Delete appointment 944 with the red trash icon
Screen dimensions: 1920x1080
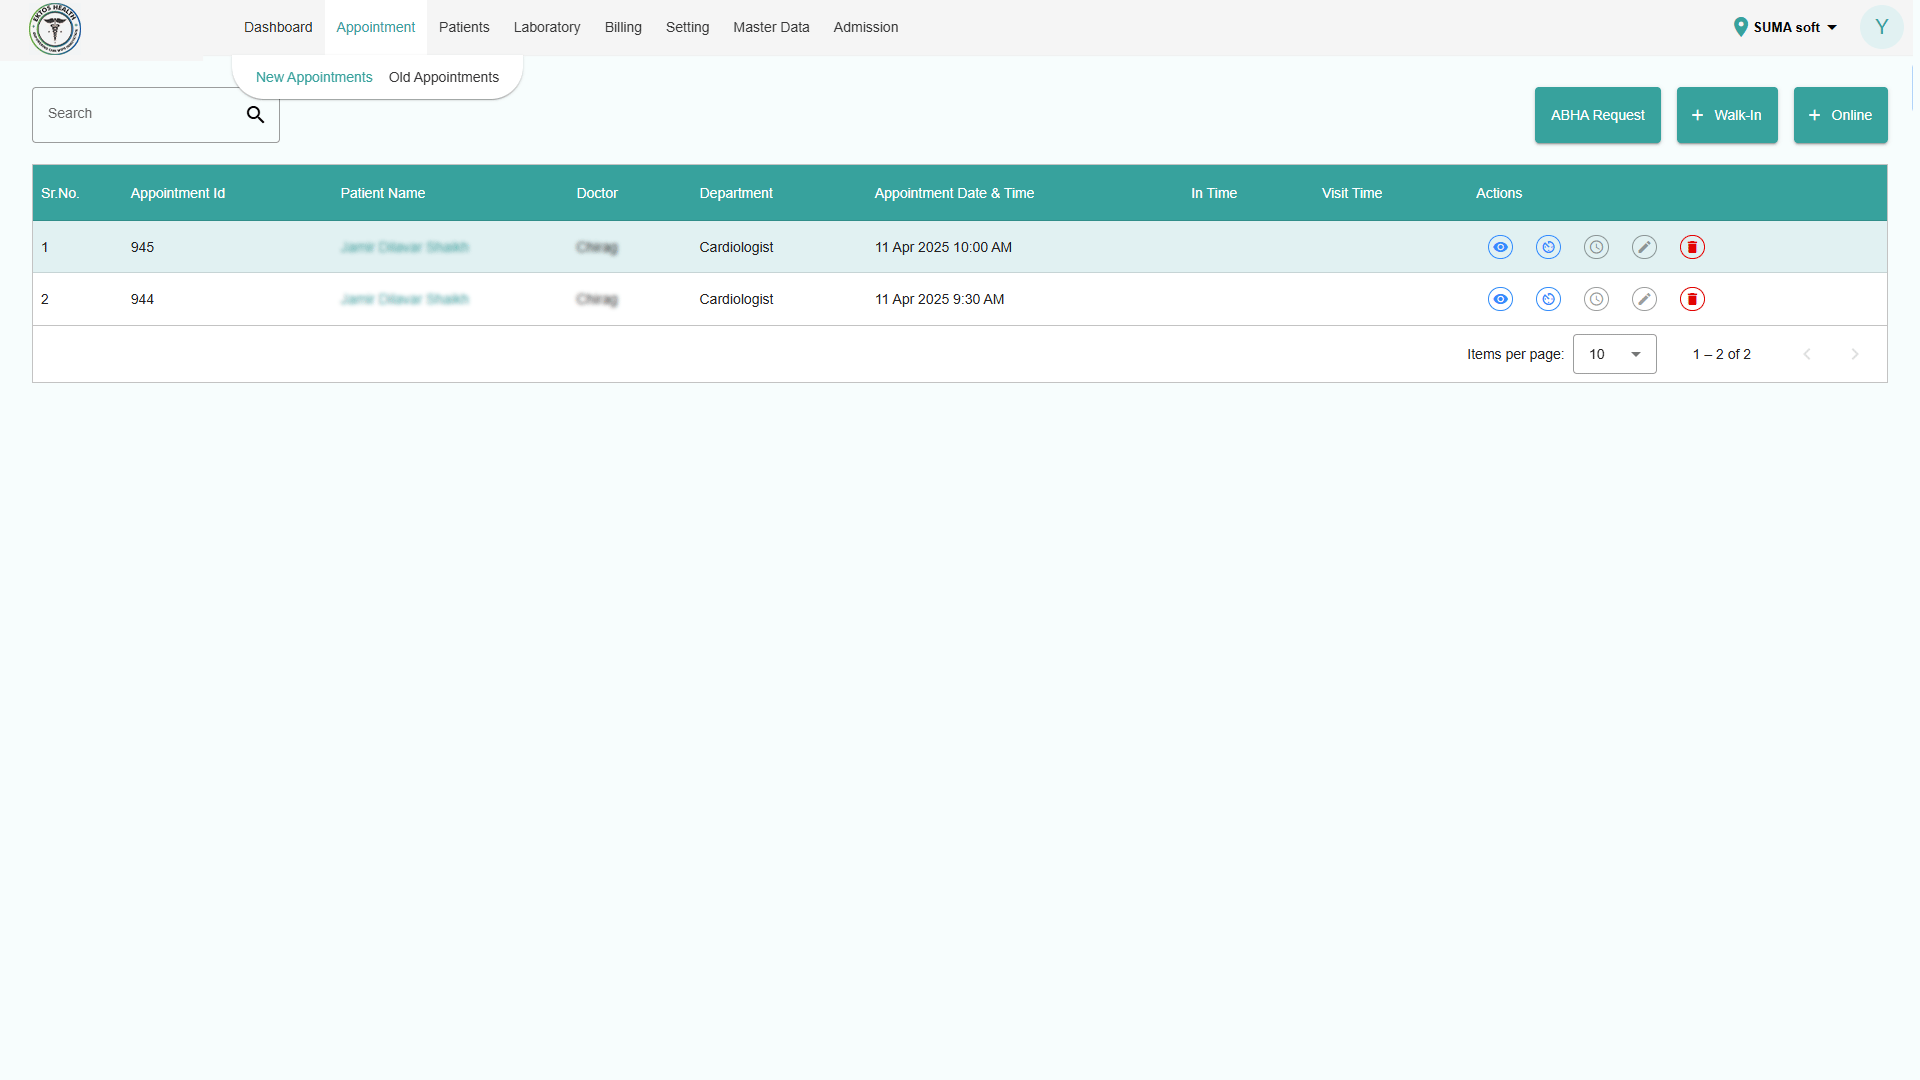tap(1692, 299)
